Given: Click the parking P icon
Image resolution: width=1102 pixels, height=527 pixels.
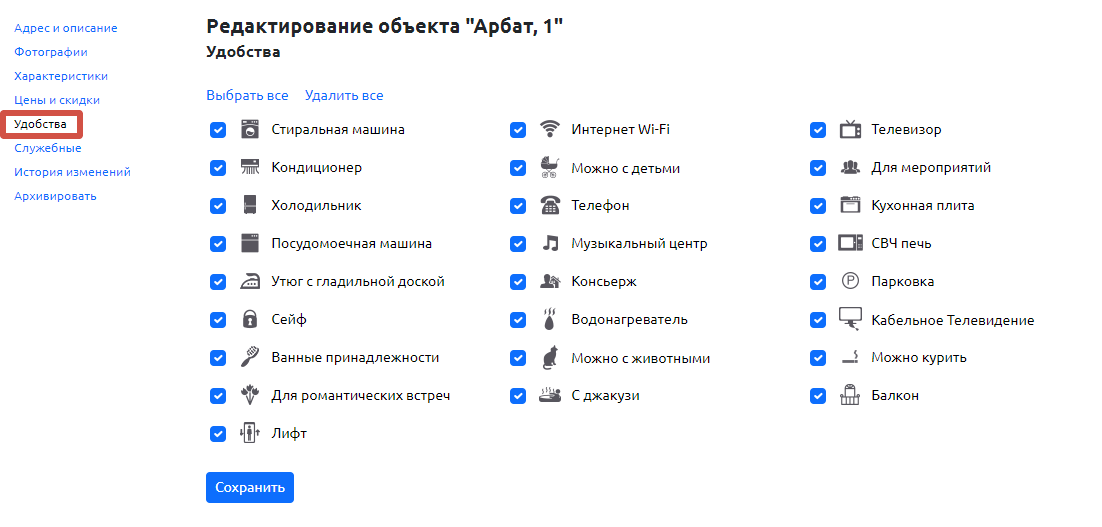Looking at the screenshot, I should [x=850, y=282].
